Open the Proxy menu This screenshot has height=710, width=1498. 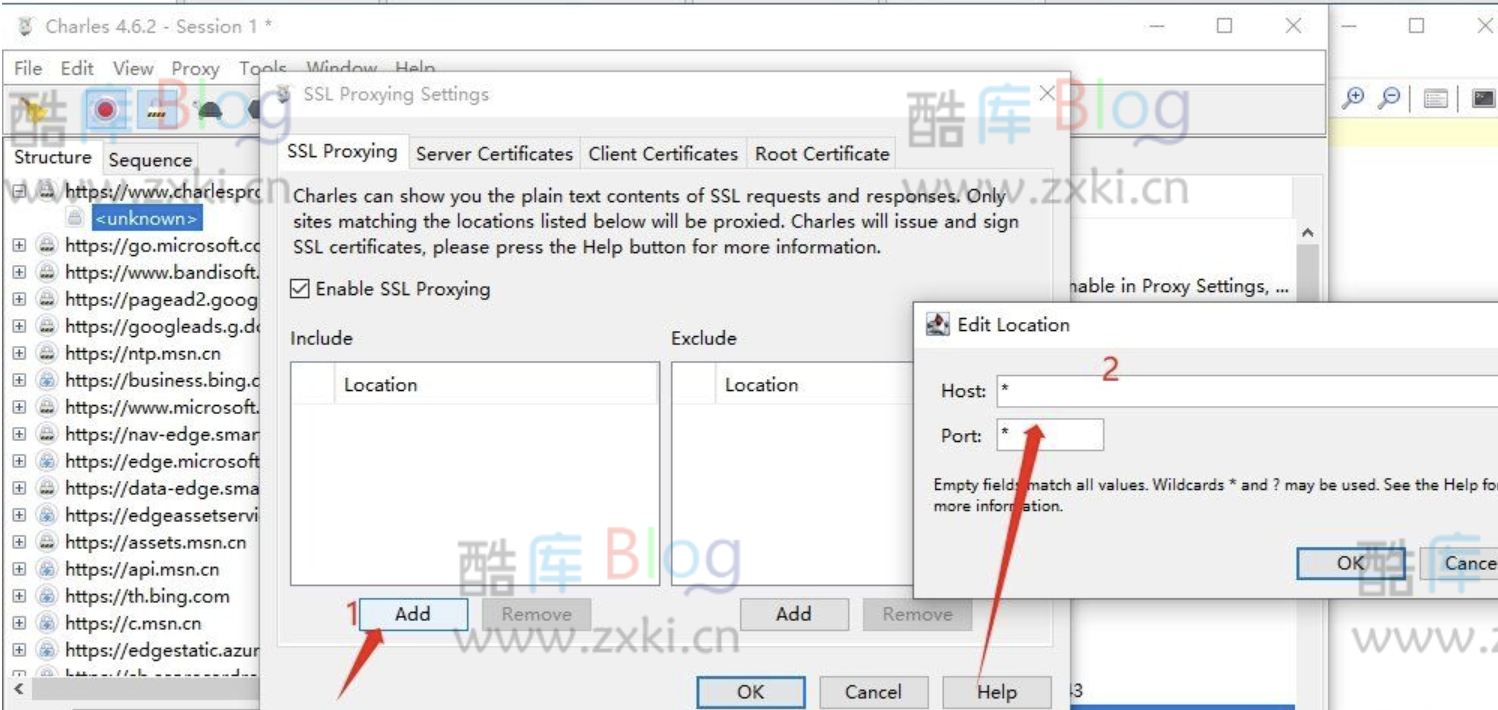[195, 68]
